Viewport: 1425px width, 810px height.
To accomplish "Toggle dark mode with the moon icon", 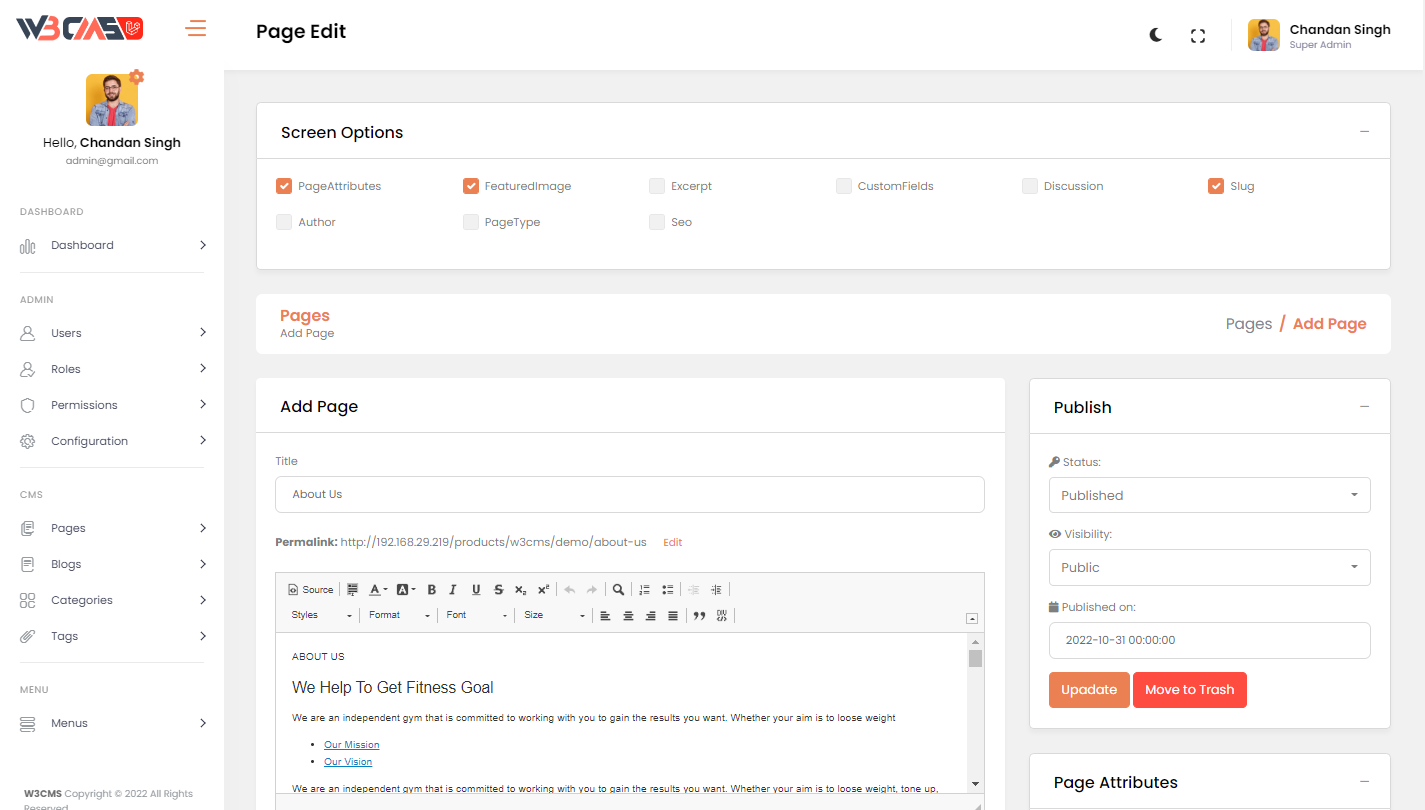I will point(1155,35).
